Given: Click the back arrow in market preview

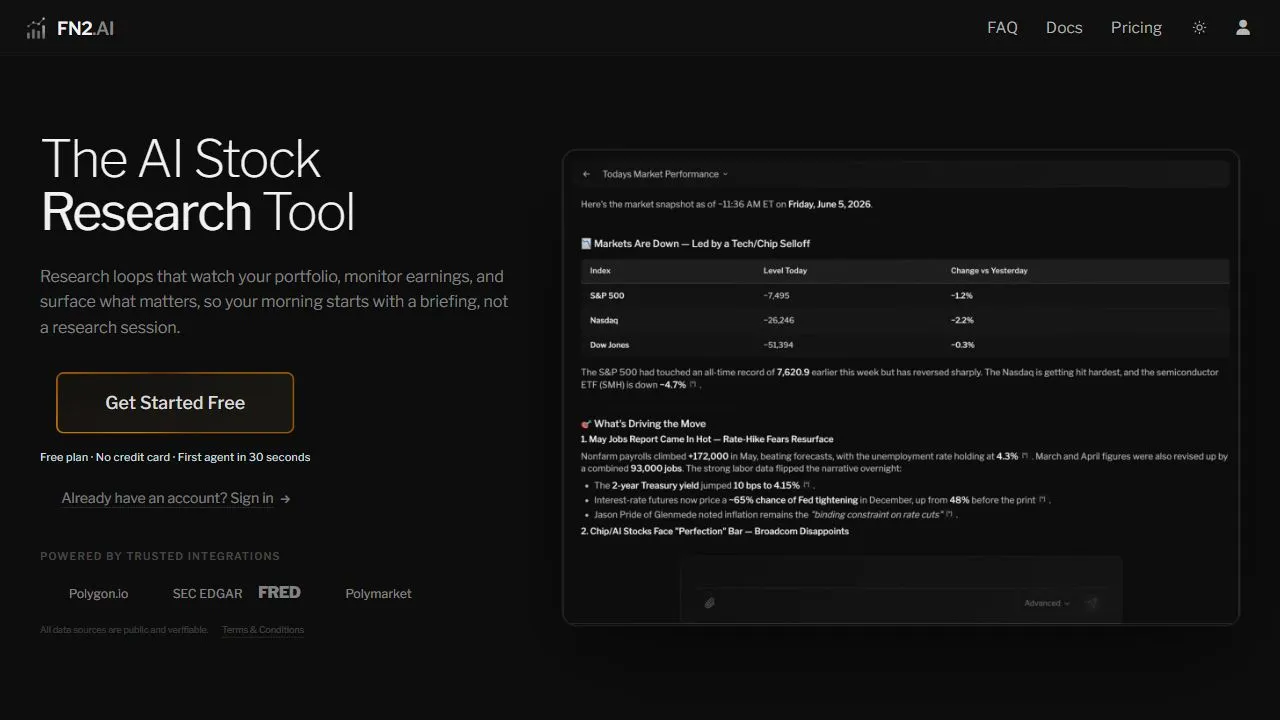Looking at the screenshot, I should point(587,174).
